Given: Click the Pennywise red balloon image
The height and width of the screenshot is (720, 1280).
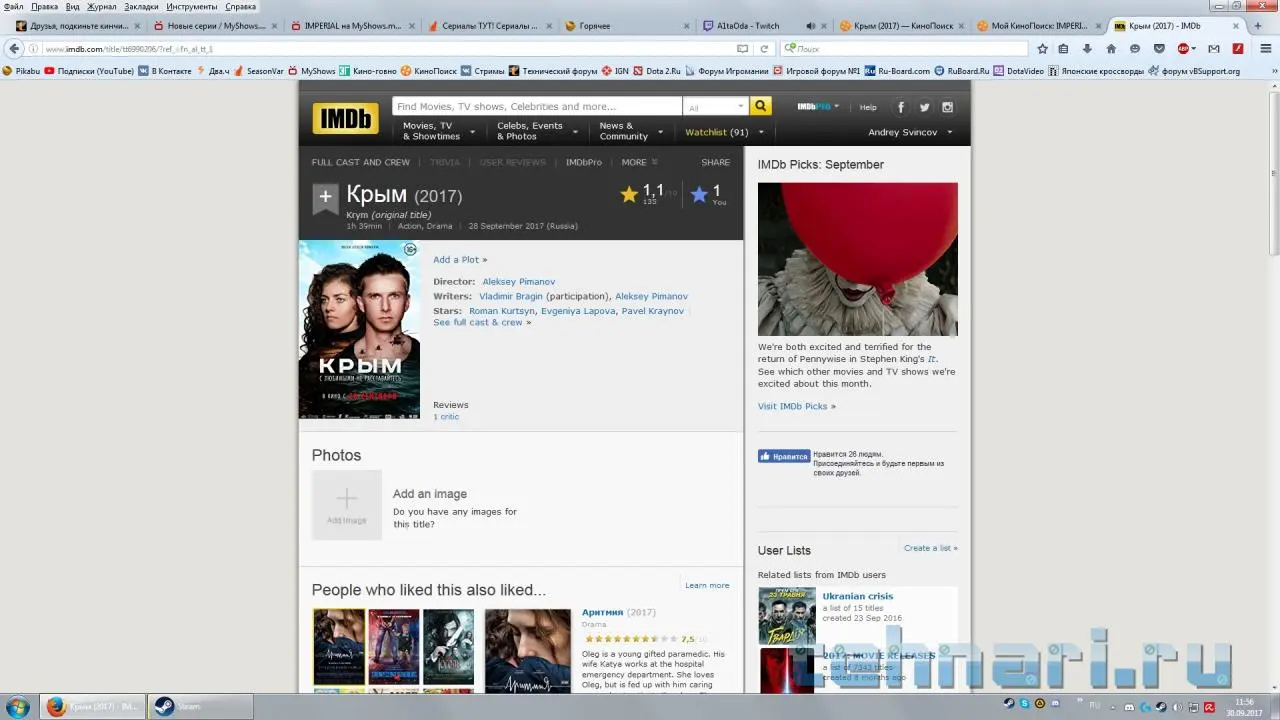Looking at the screenshot, I should (x=858, y=259).
